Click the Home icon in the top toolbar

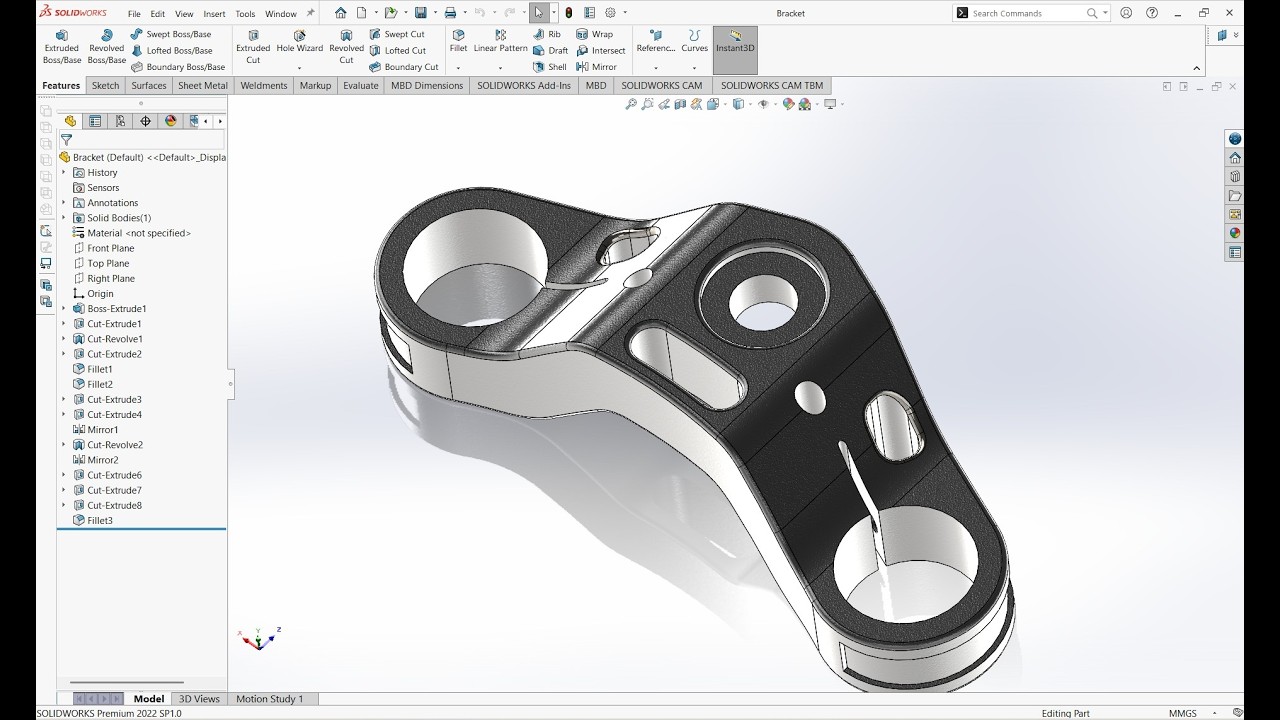point(341,13)
